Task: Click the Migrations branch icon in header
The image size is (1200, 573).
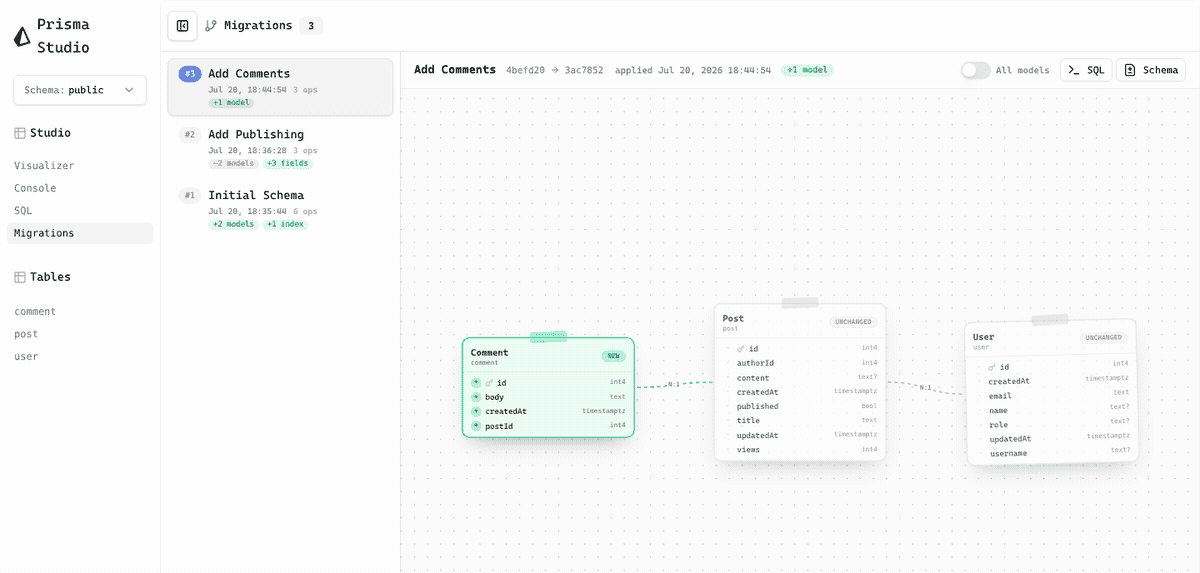Action: [211, 26]
